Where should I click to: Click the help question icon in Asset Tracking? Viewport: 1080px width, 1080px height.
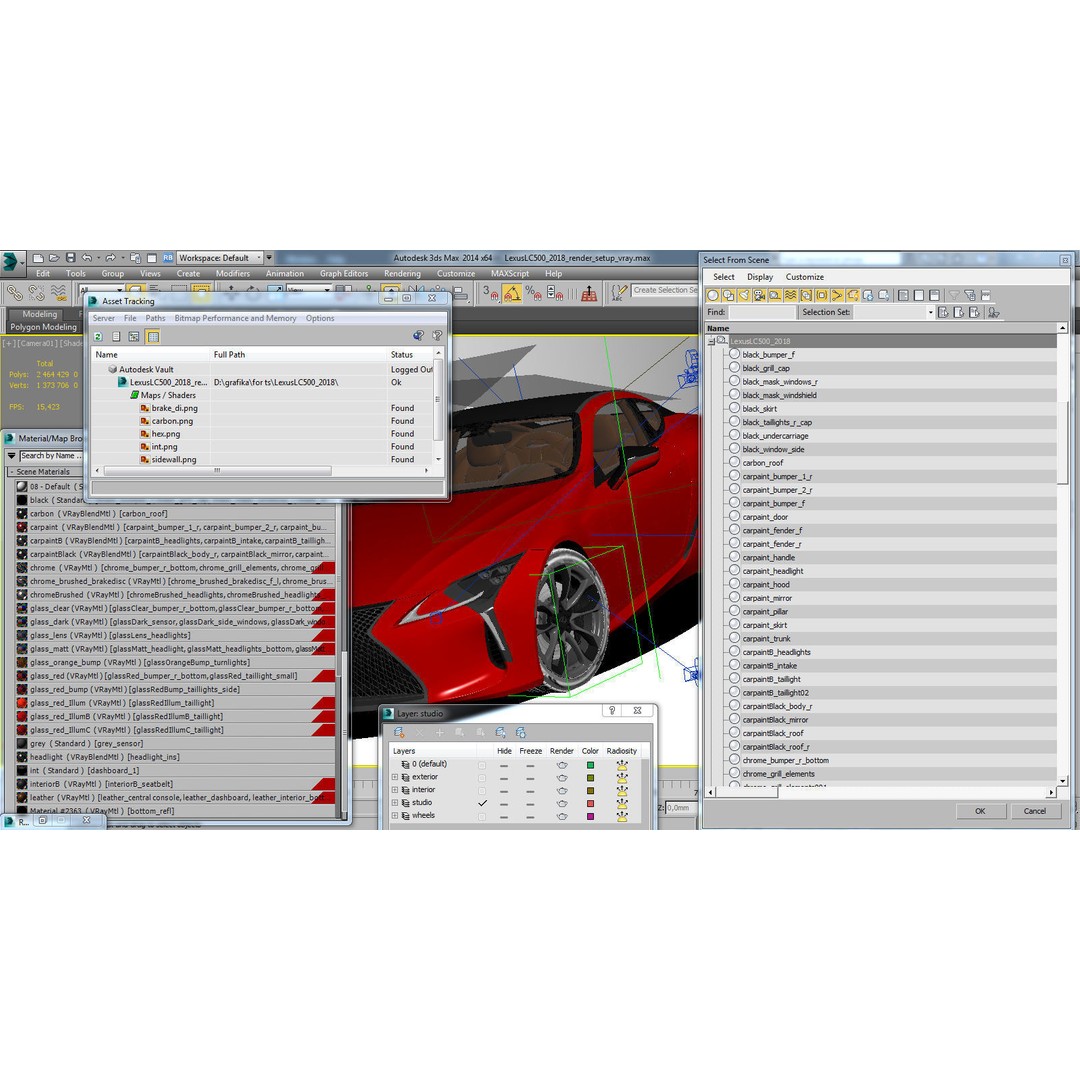[437, 335]
